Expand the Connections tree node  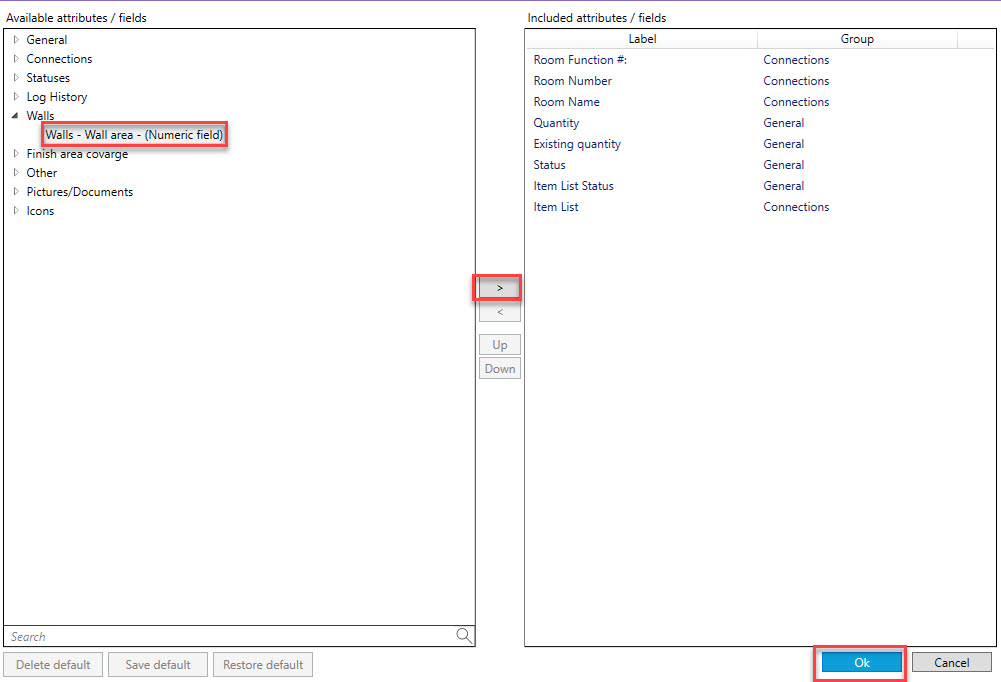(16, 59)
